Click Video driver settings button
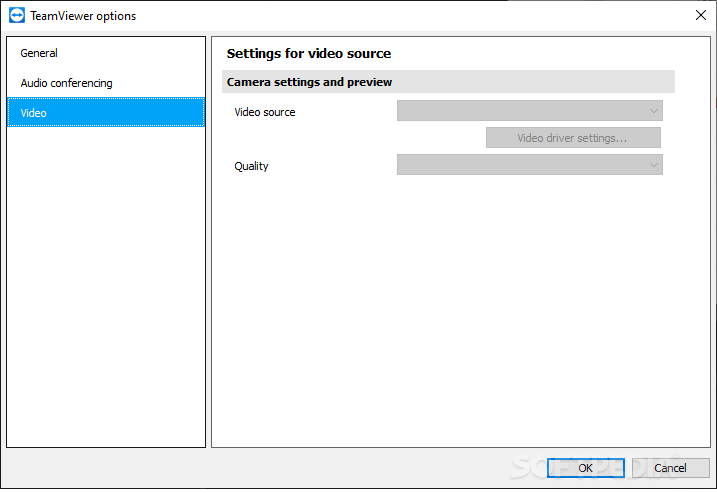The width and height of the screenshot is (717, 493). [573, 138]
